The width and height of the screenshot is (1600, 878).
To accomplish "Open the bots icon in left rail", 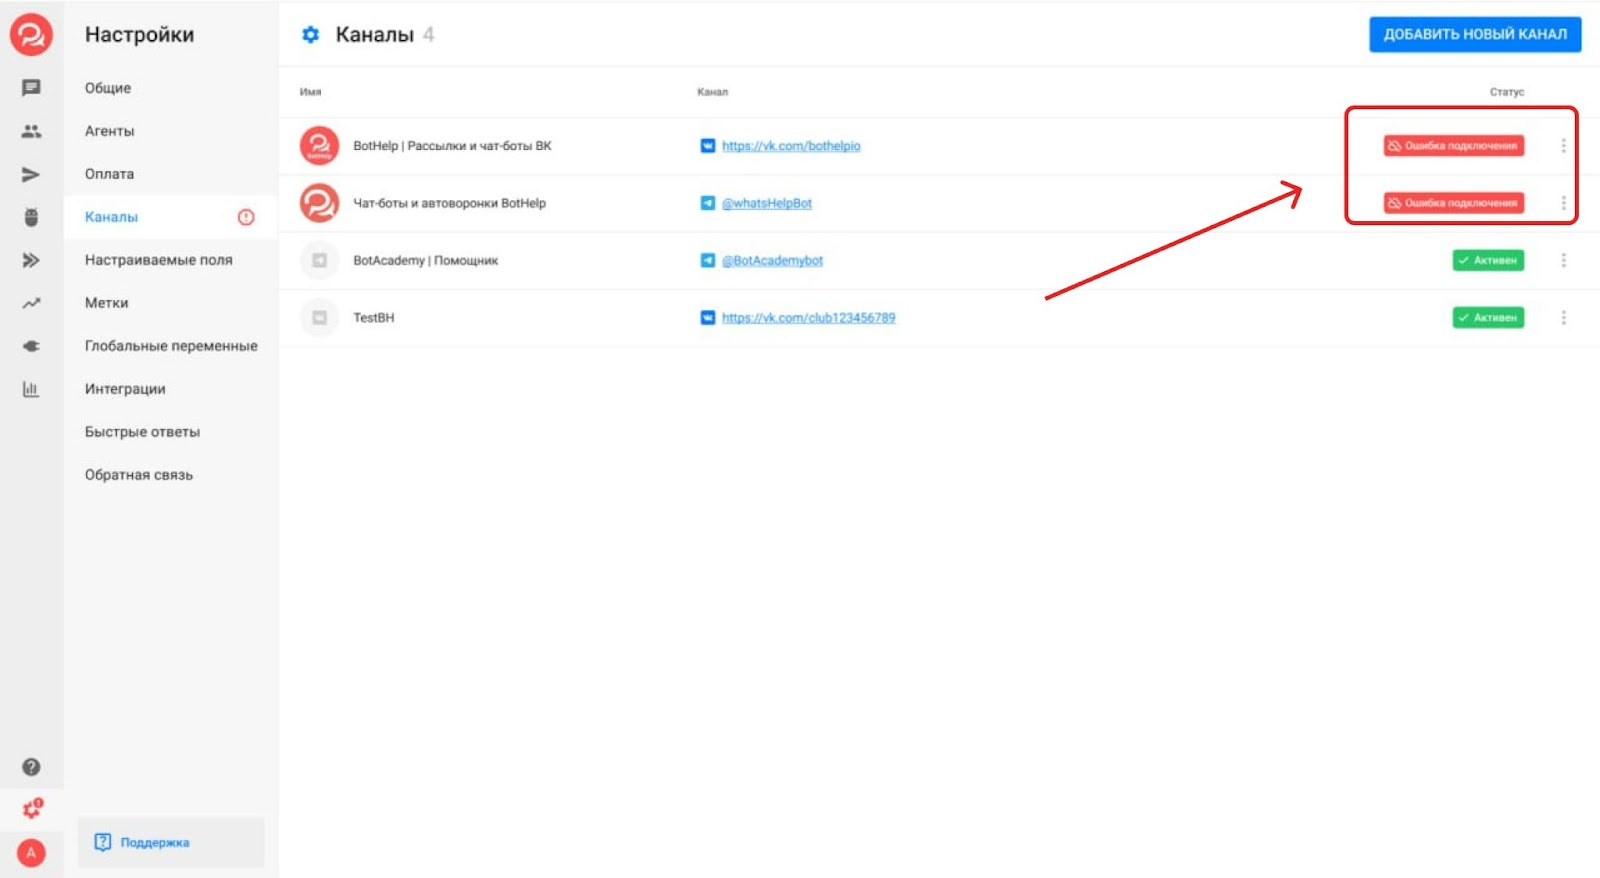I will click(31, 217).
